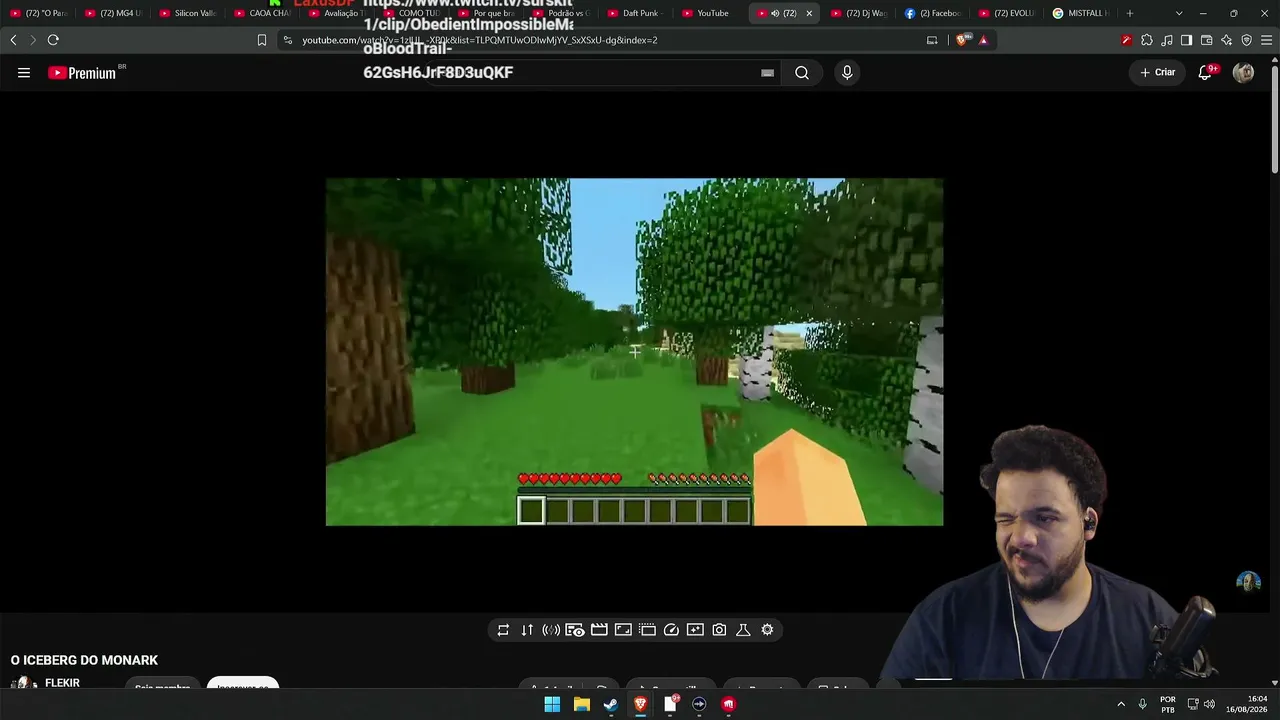Bookmark this page in the address bar

click(262, 40)
